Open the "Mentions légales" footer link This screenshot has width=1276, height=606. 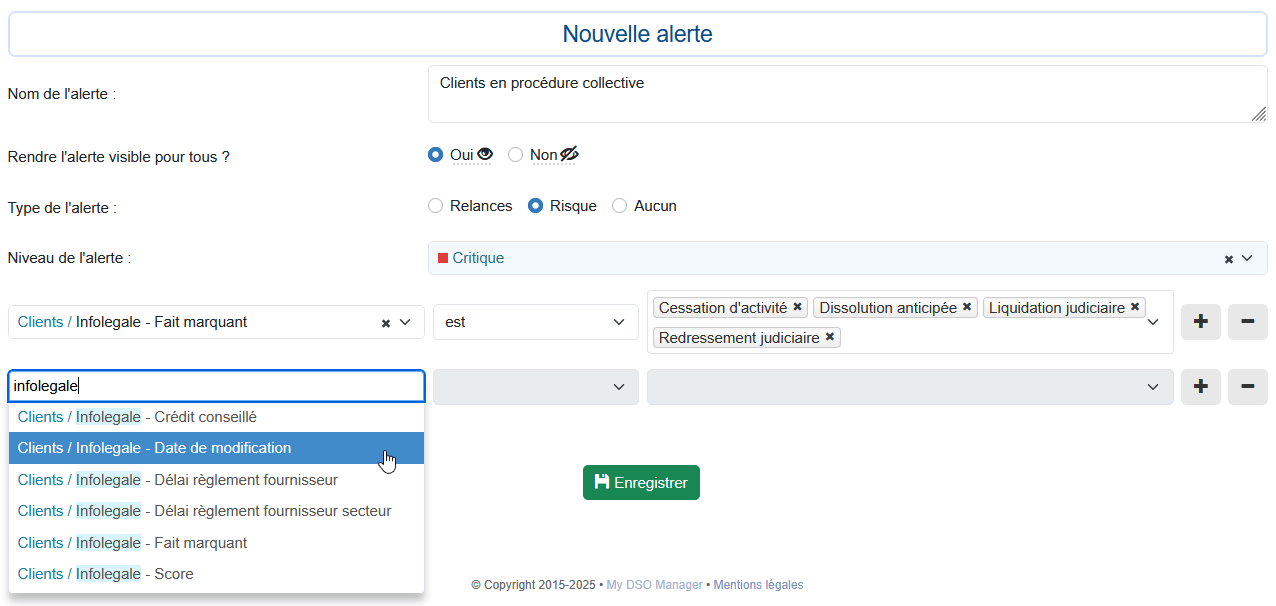(758, 584)
